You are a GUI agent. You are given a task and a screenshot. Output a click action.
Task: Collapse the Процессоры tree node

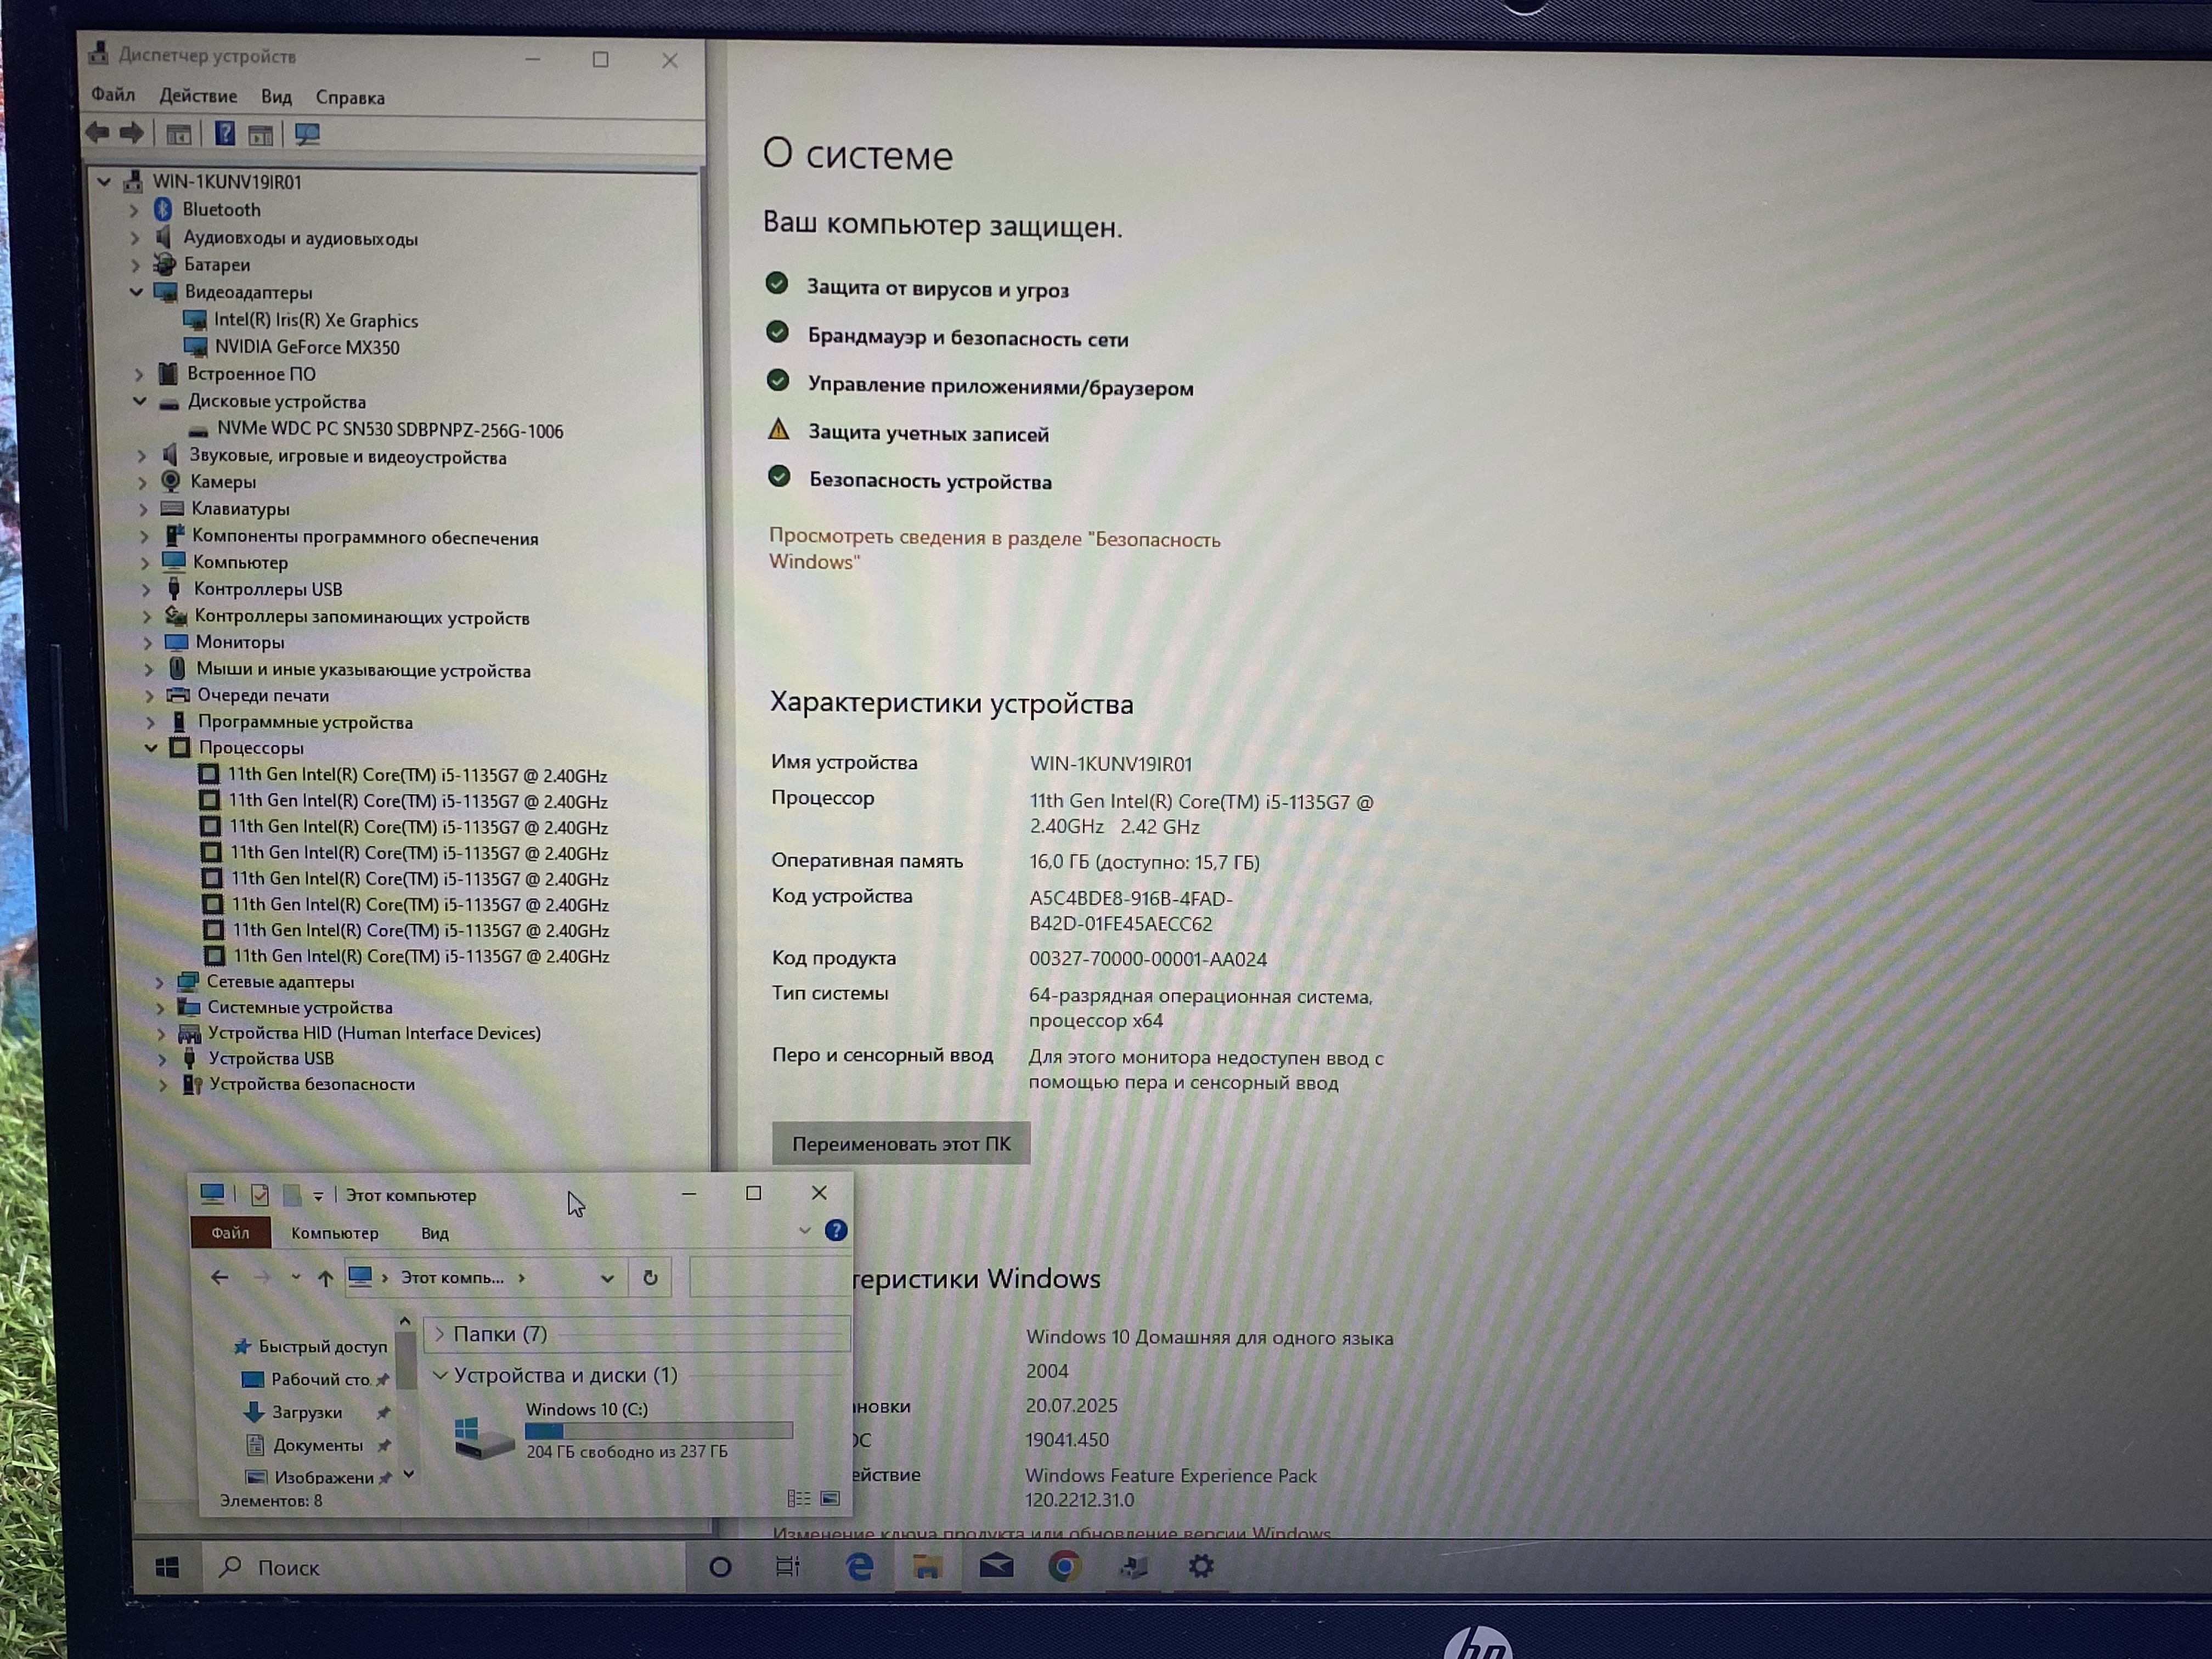pos(151,748)
